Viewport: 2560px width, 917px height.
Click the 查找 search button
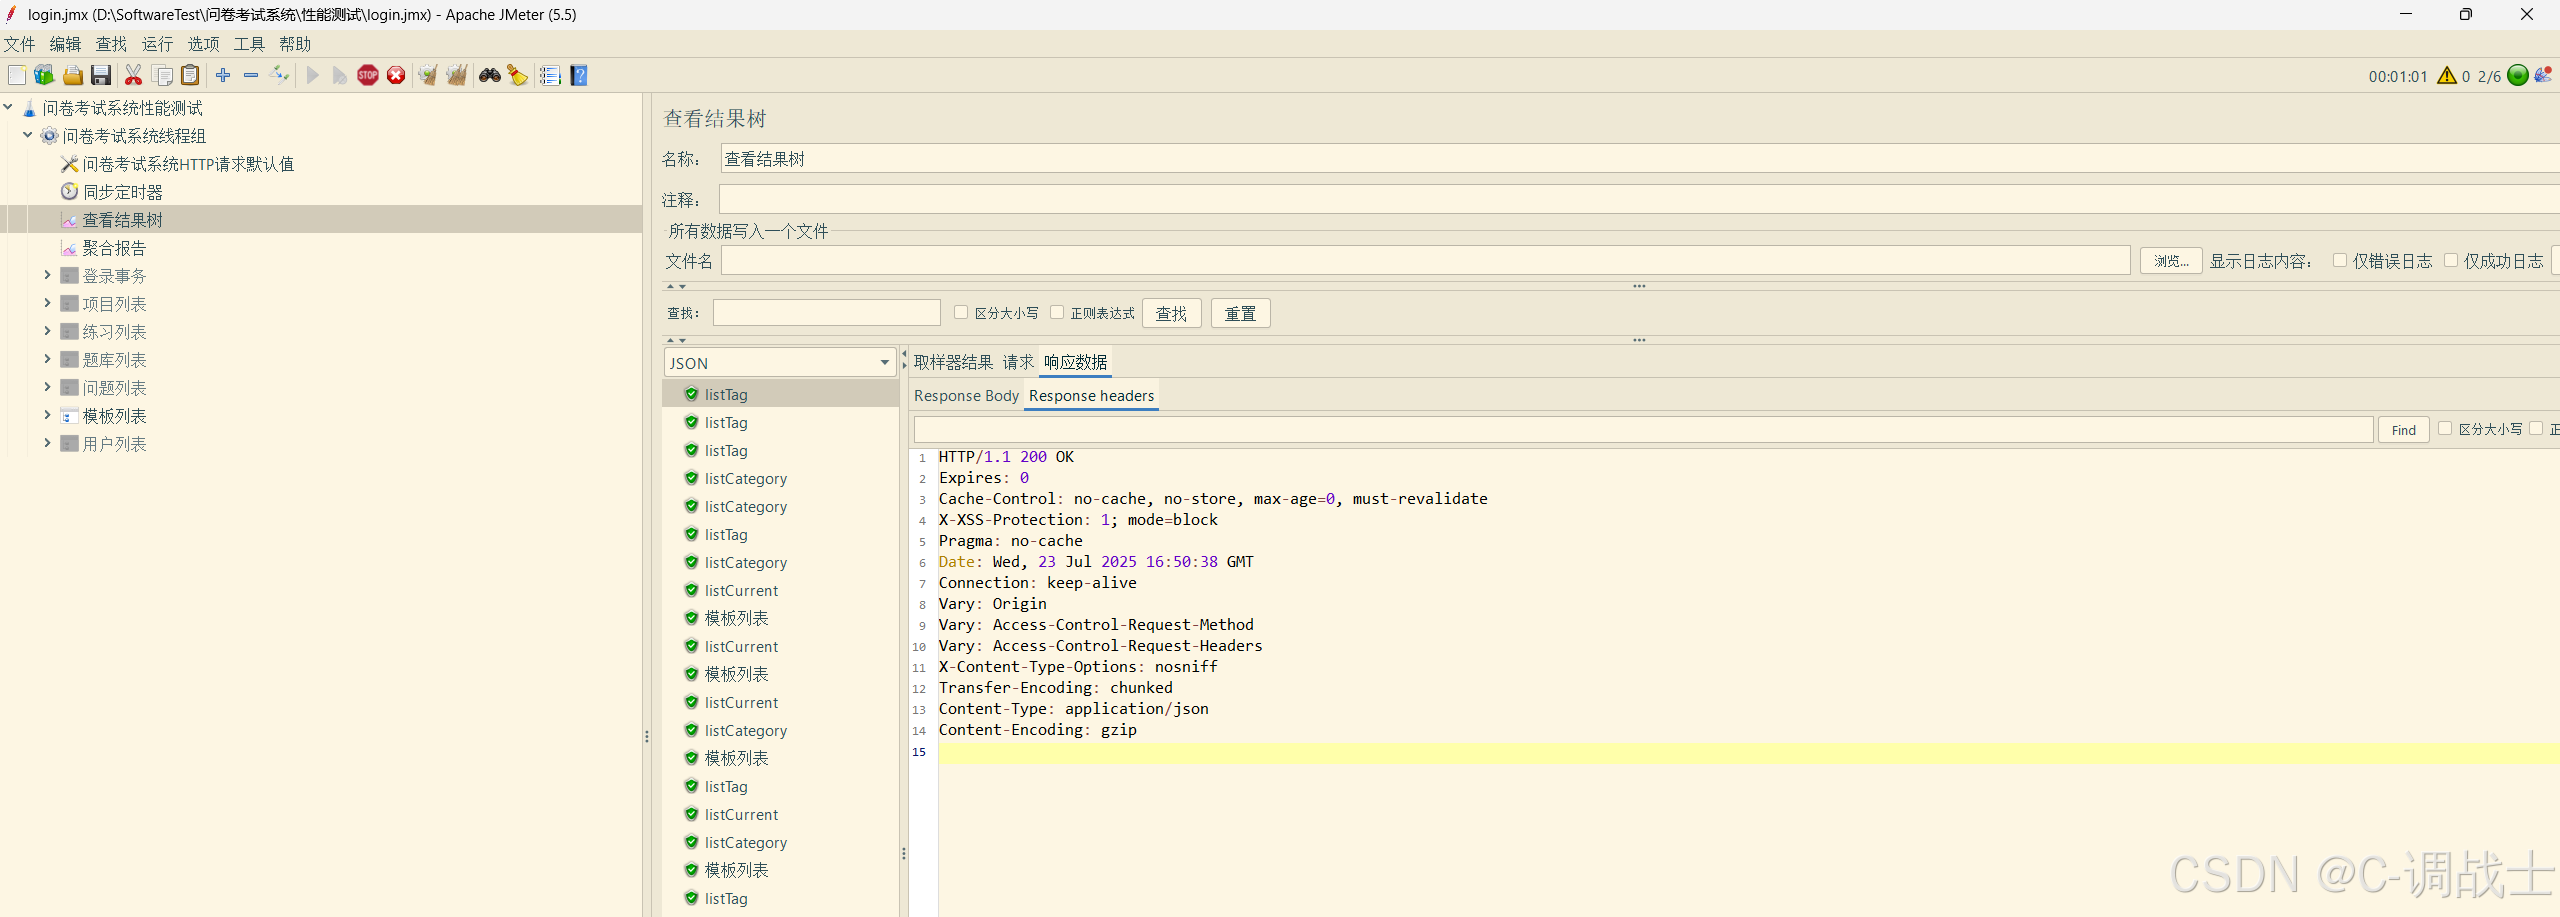[1171, 314]
